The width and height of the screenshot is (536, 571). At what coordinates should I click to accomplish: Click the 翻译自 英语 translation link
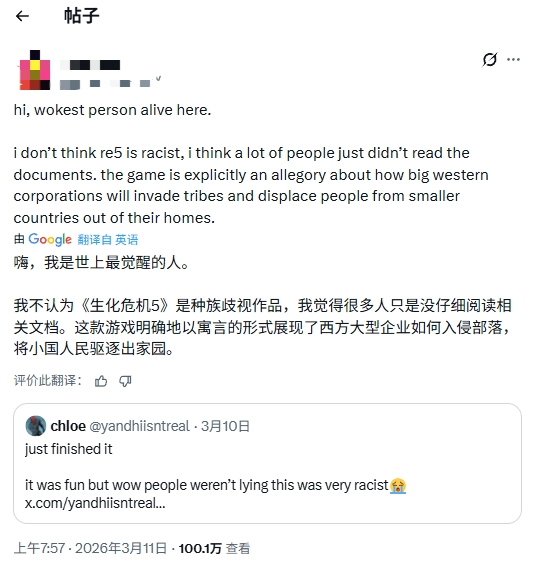(108, 240)
